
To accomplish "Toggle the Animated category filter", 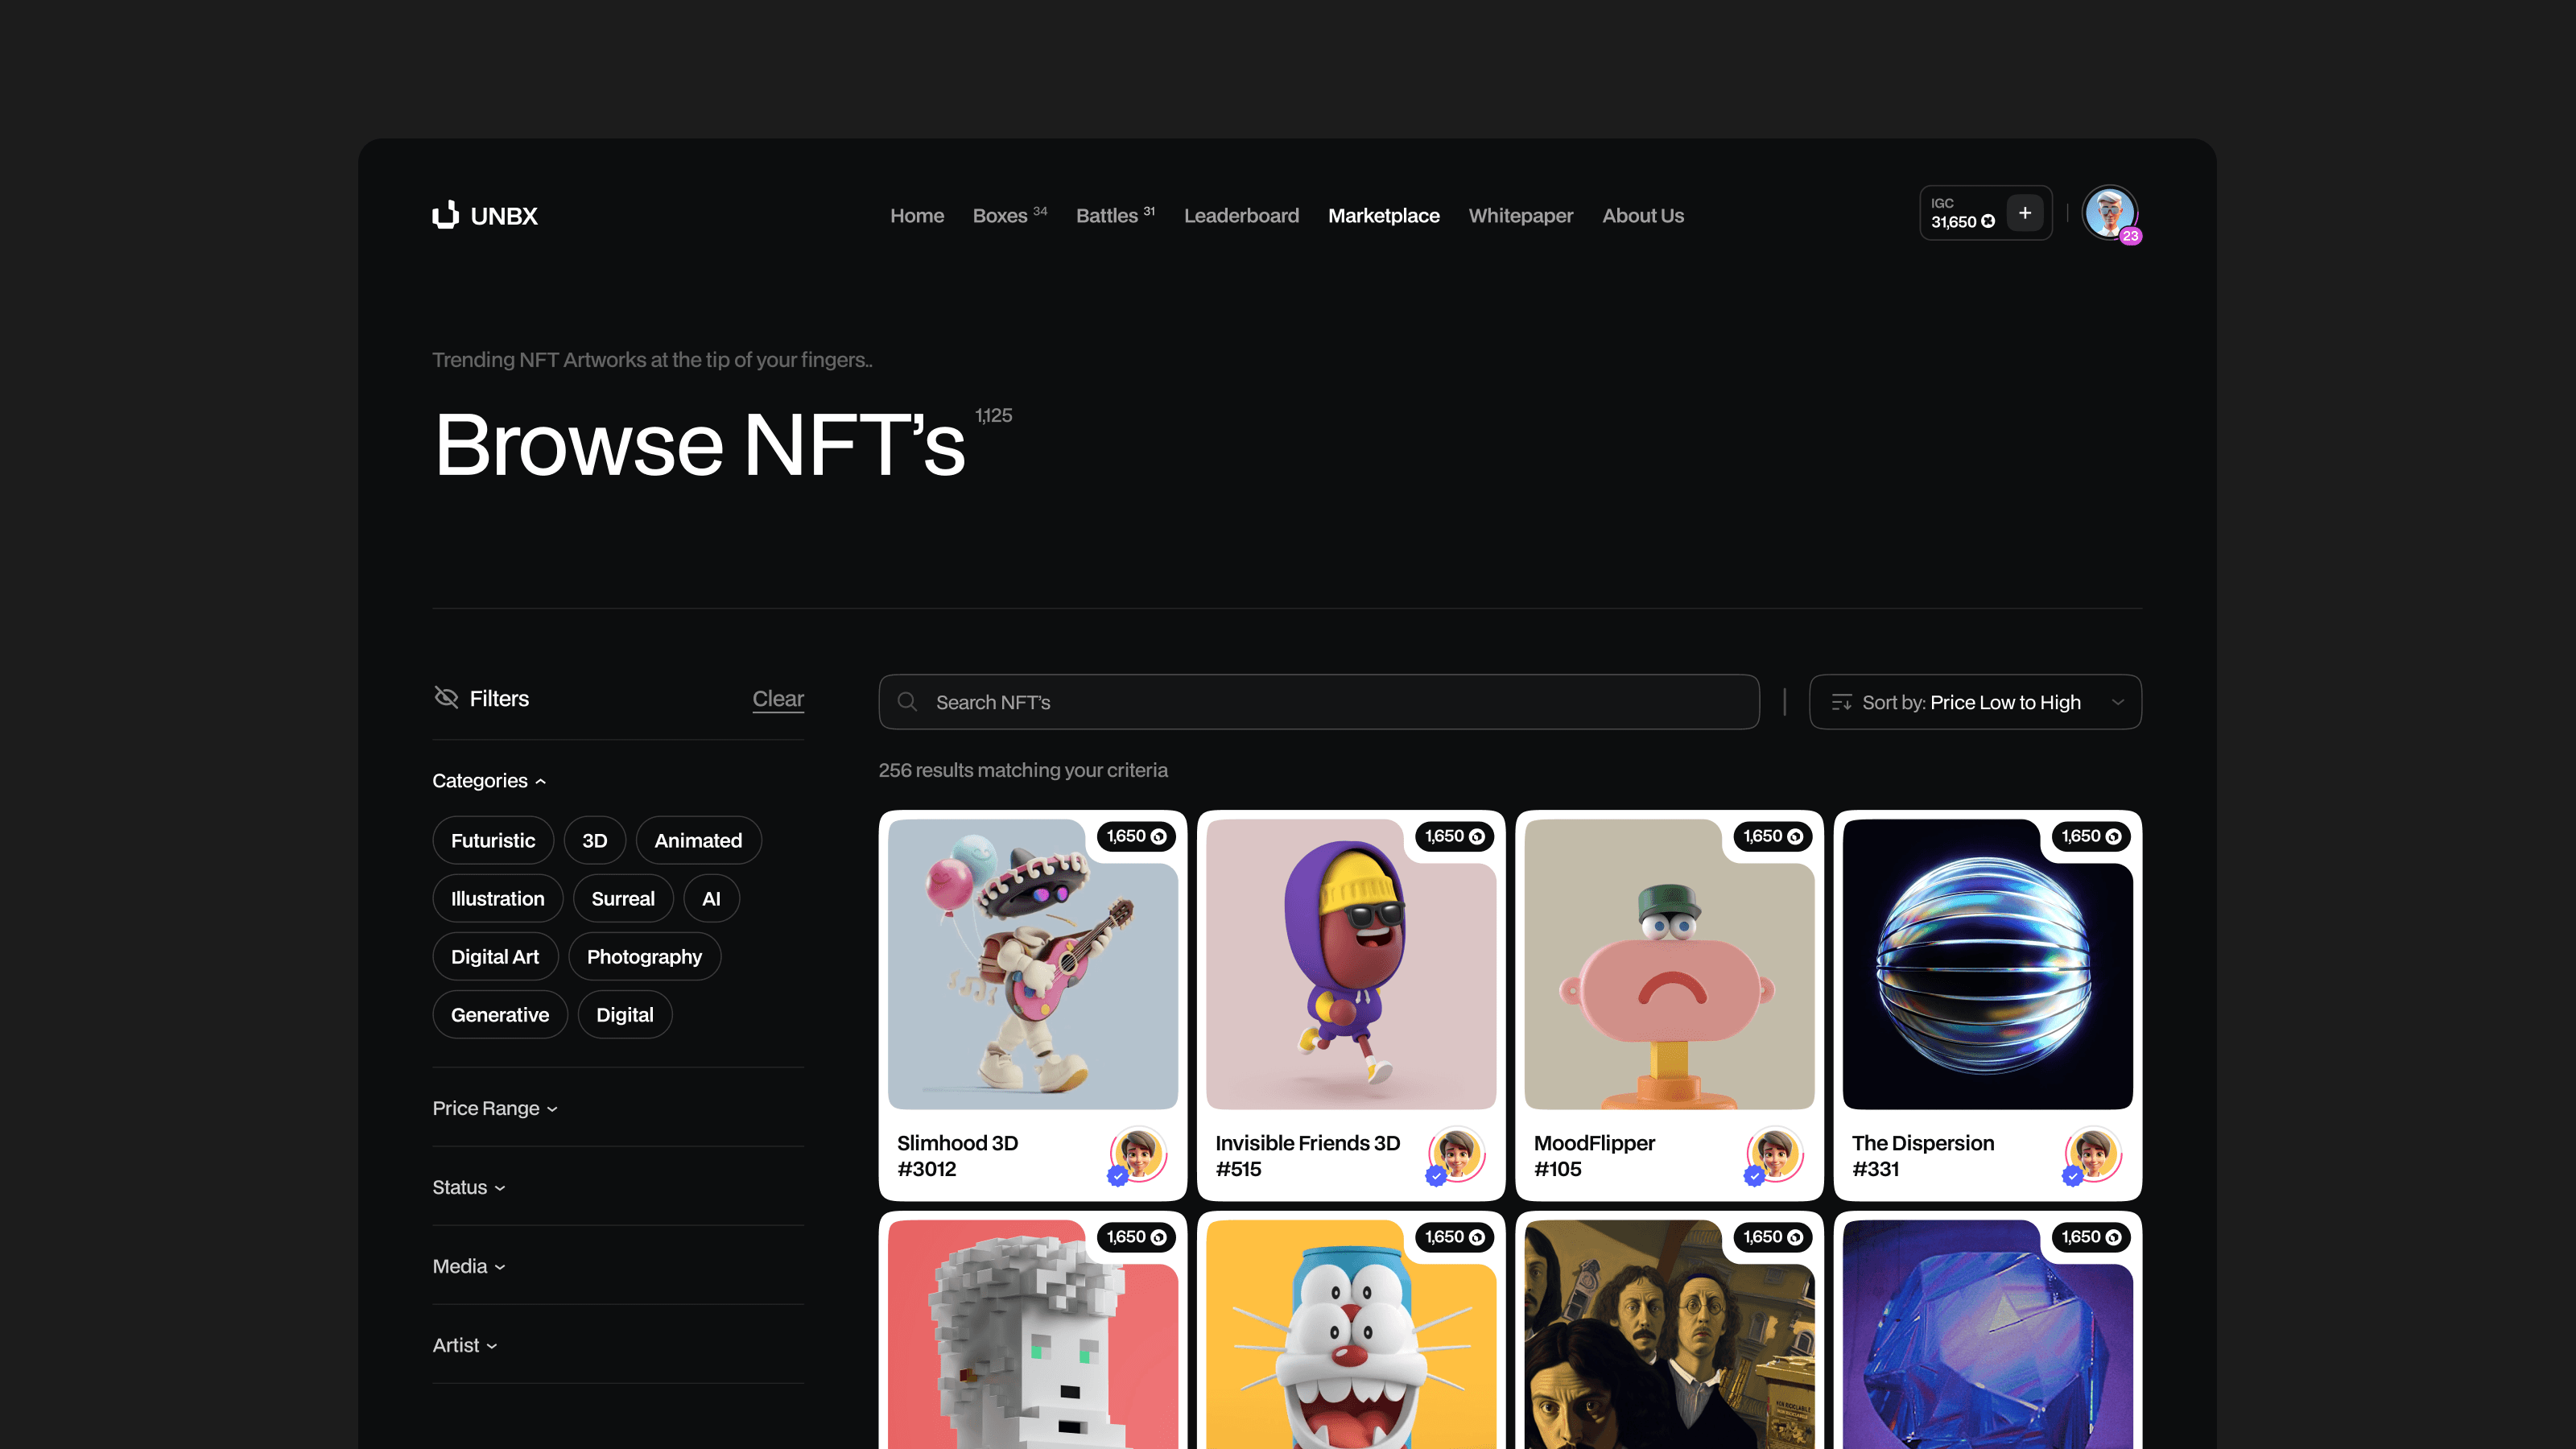I will (x=697, y=840).
